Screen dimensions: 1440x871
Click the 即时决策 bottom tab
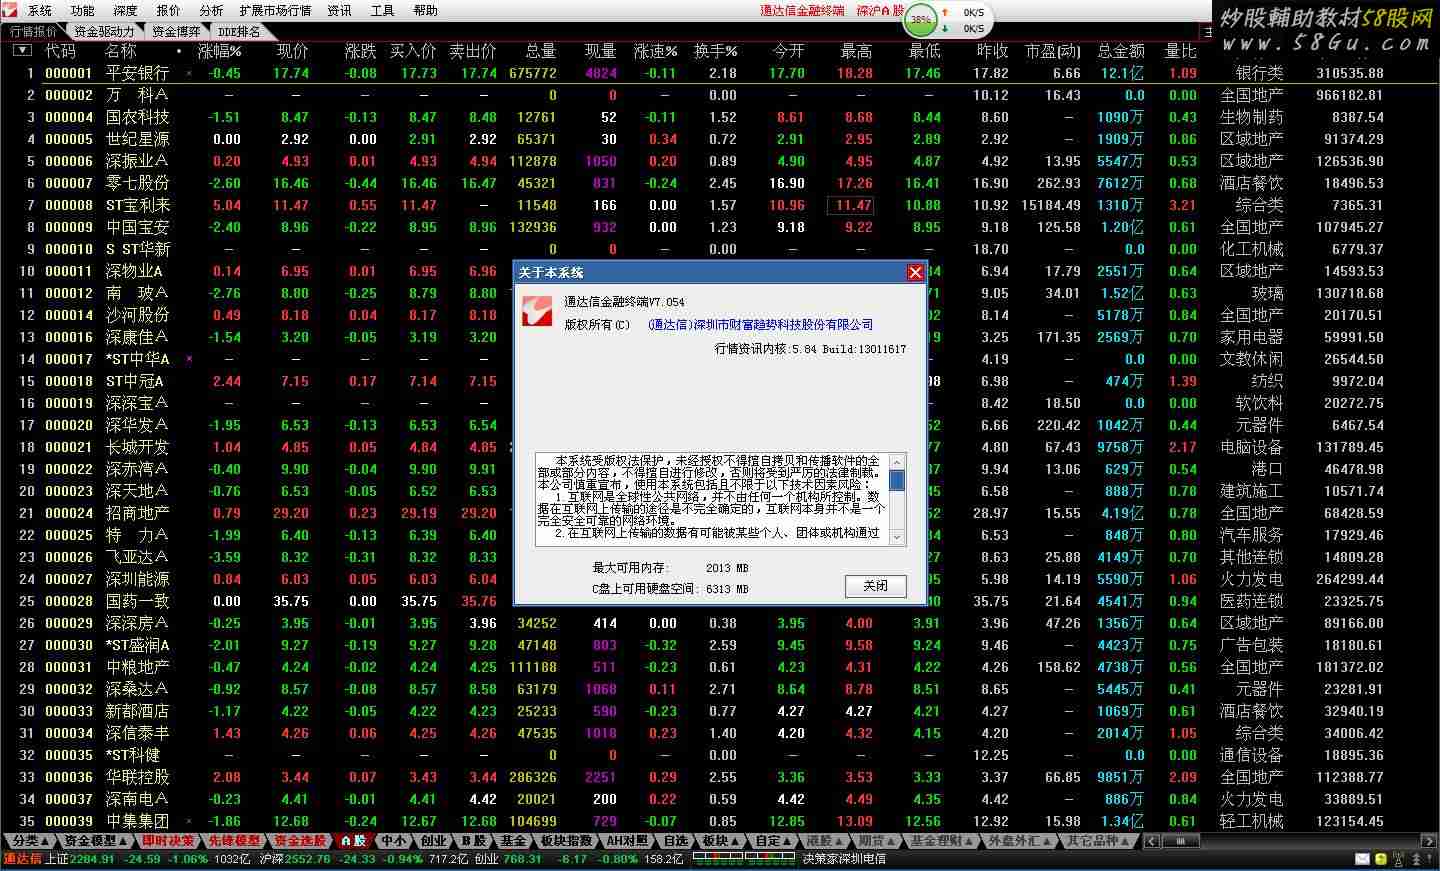[x=167, y=841]
